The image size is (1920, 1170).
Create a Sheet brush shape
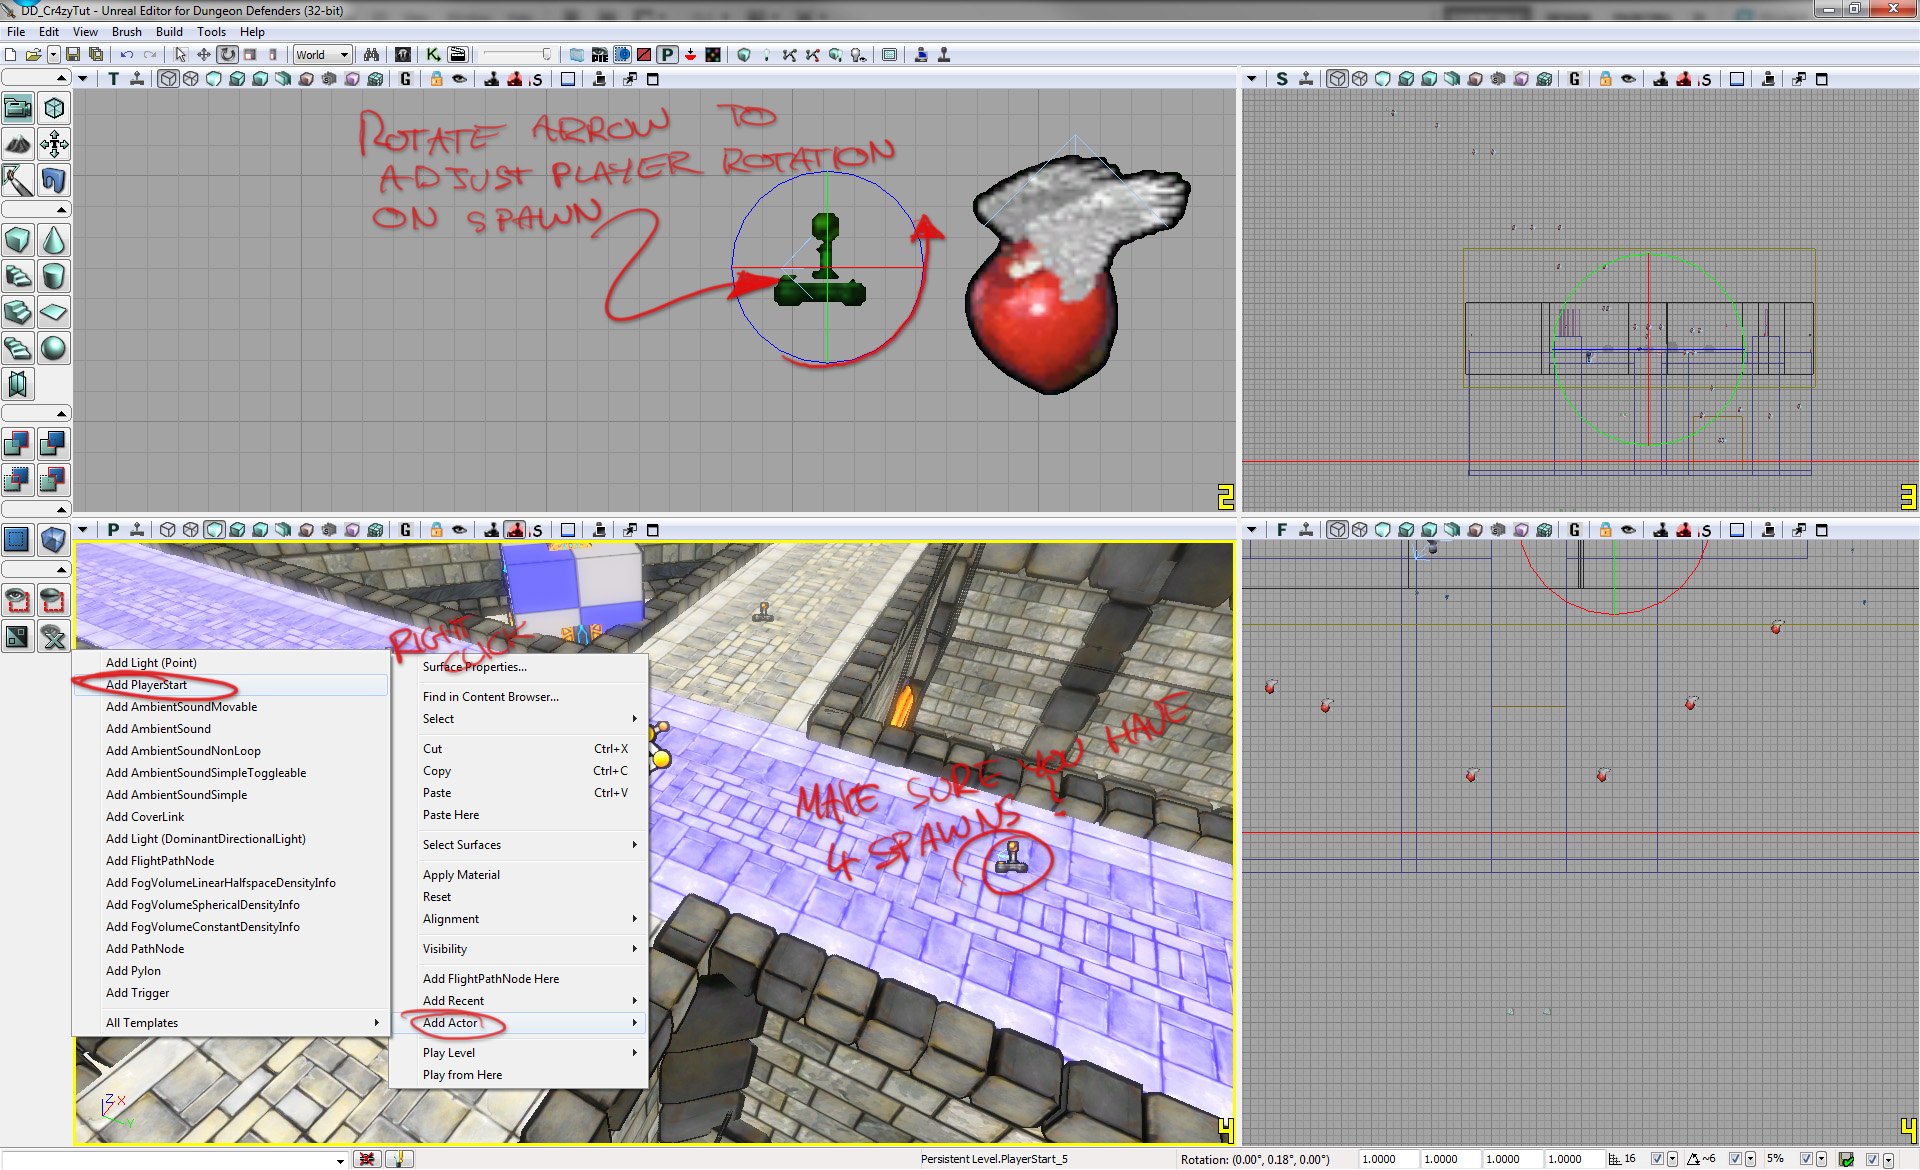pyautogui.click(x=54, y=312)
